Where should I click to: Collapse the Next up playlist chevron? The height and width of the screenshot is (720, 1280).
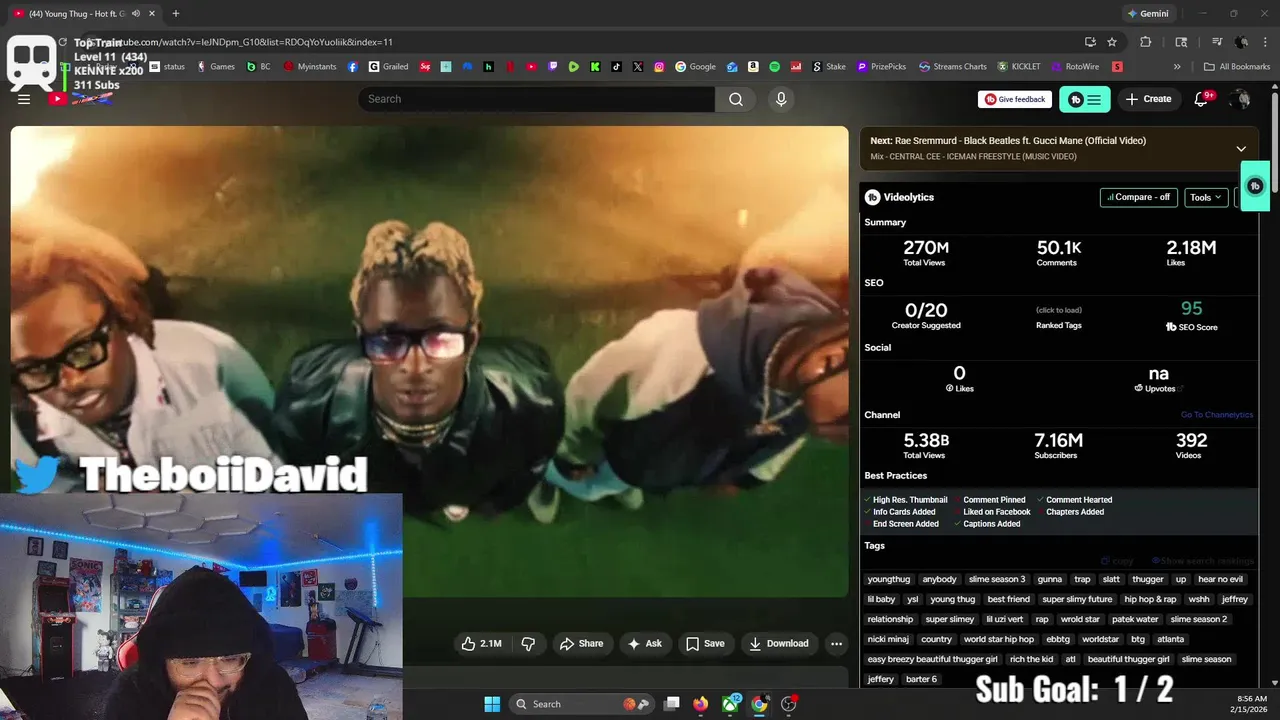(x=1241, y=149)
